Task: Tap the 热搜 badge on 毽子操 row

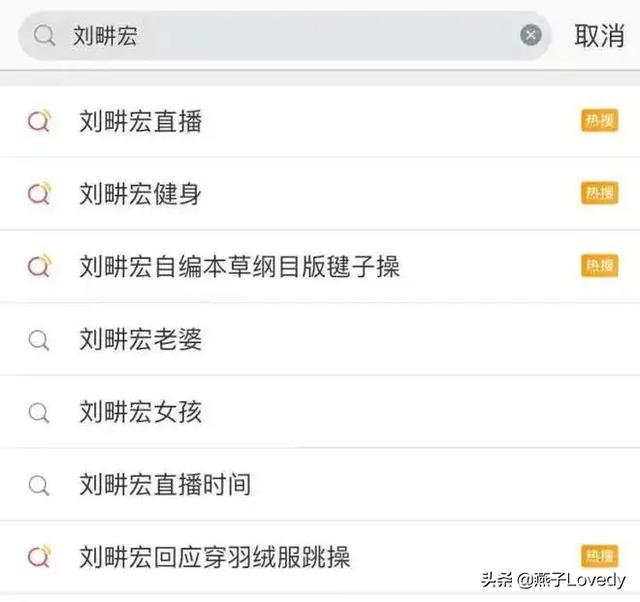Action: click(600, 266)
